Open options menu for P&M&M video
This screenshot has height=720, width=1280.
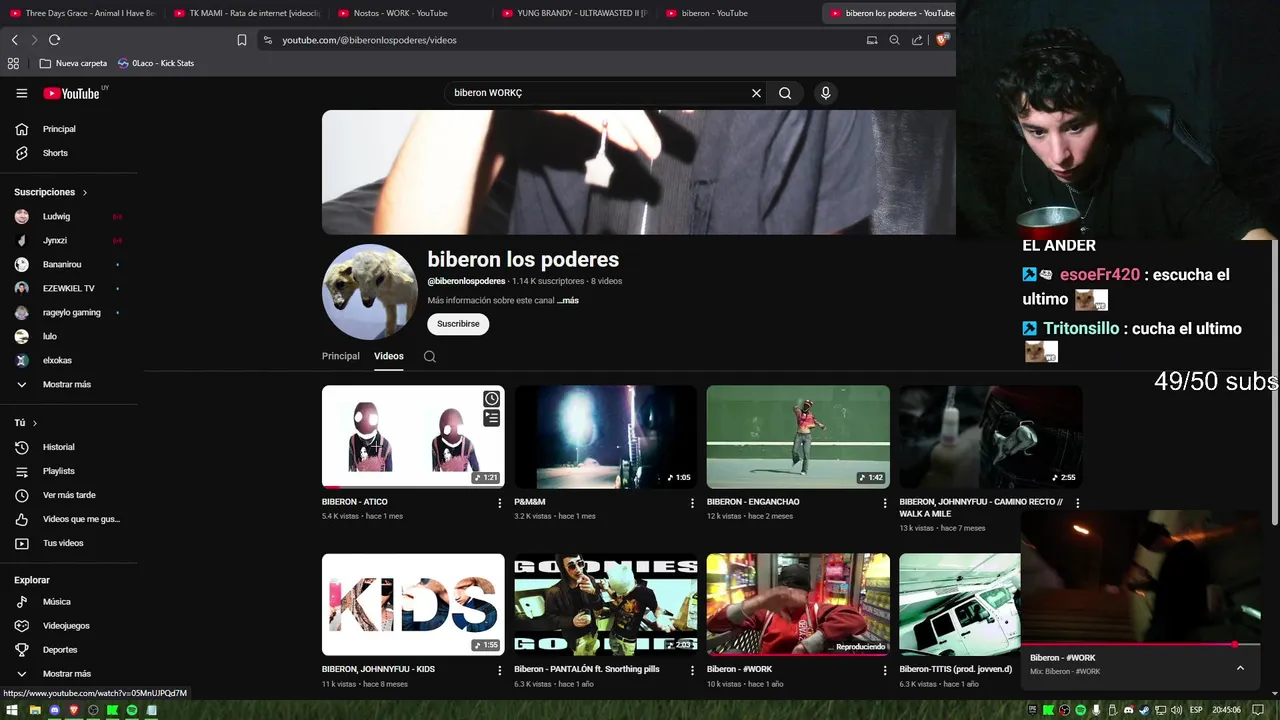[x=692, y=503]
